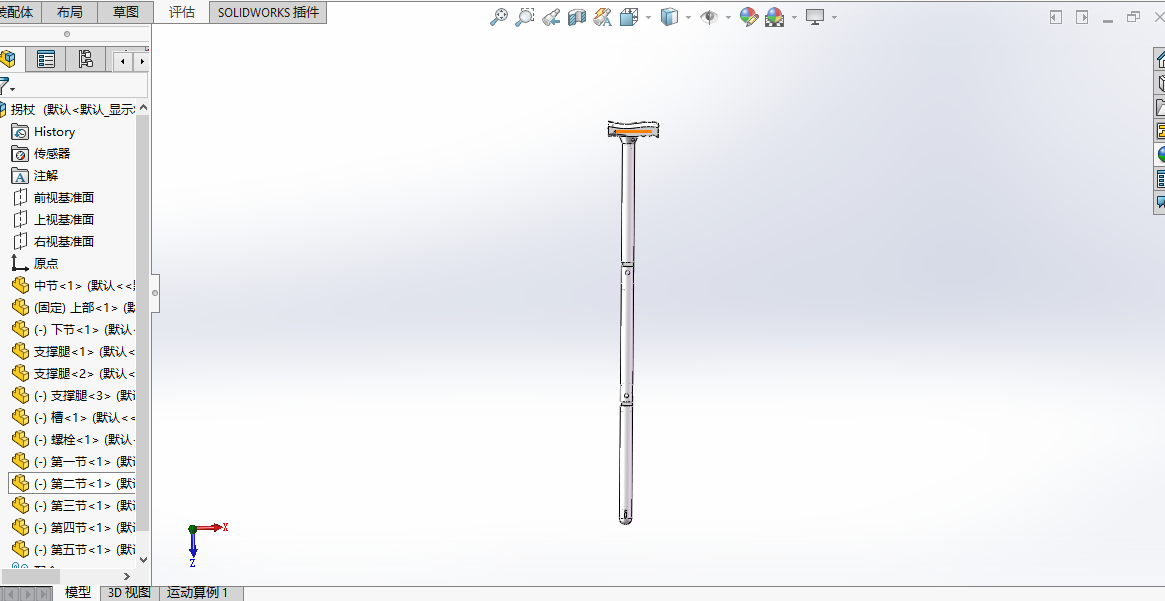The height and width of the screenshot is (601, 1165).
Task: Click the Zoom to Fit magnifier icon
Action: tap(498, 17)
